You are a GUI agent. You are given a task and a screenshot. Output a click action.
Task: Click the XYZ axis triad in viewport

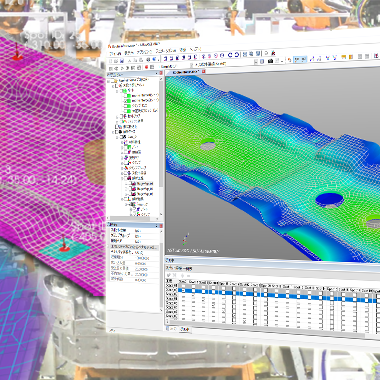pos(184,240)
